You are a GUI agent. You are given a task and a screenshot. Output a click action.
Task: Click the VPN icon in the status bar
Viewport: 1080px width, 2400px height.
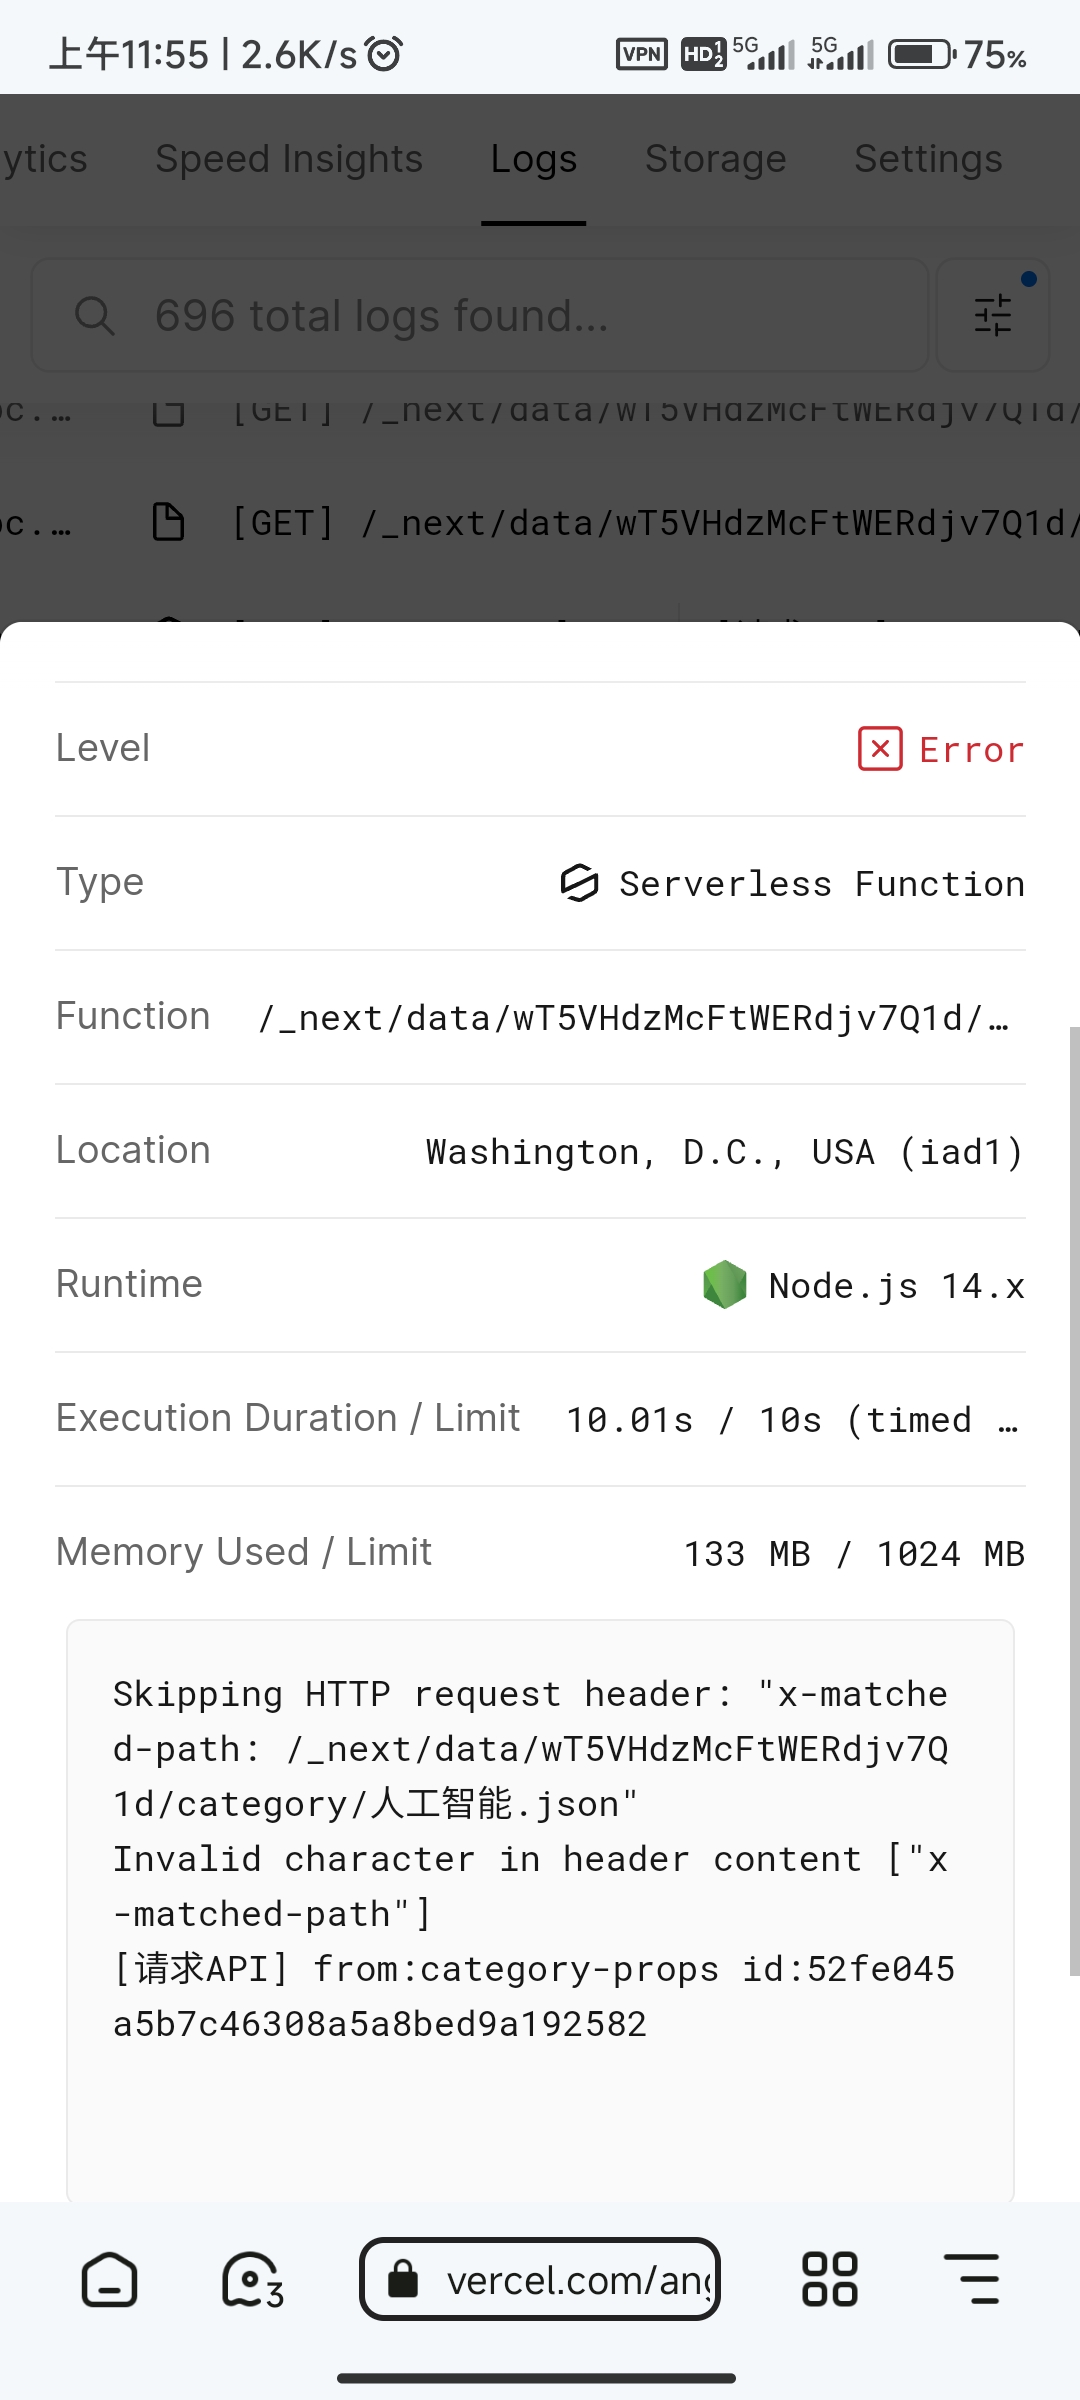[641, 55]
